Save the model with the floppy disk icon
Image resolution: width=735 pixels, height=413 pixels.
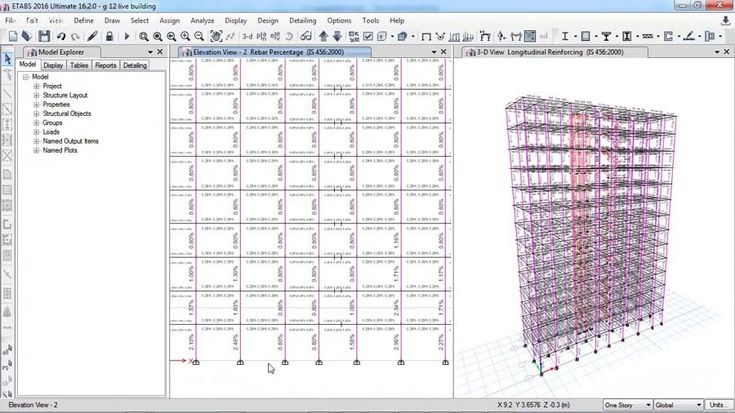[44, 36]
